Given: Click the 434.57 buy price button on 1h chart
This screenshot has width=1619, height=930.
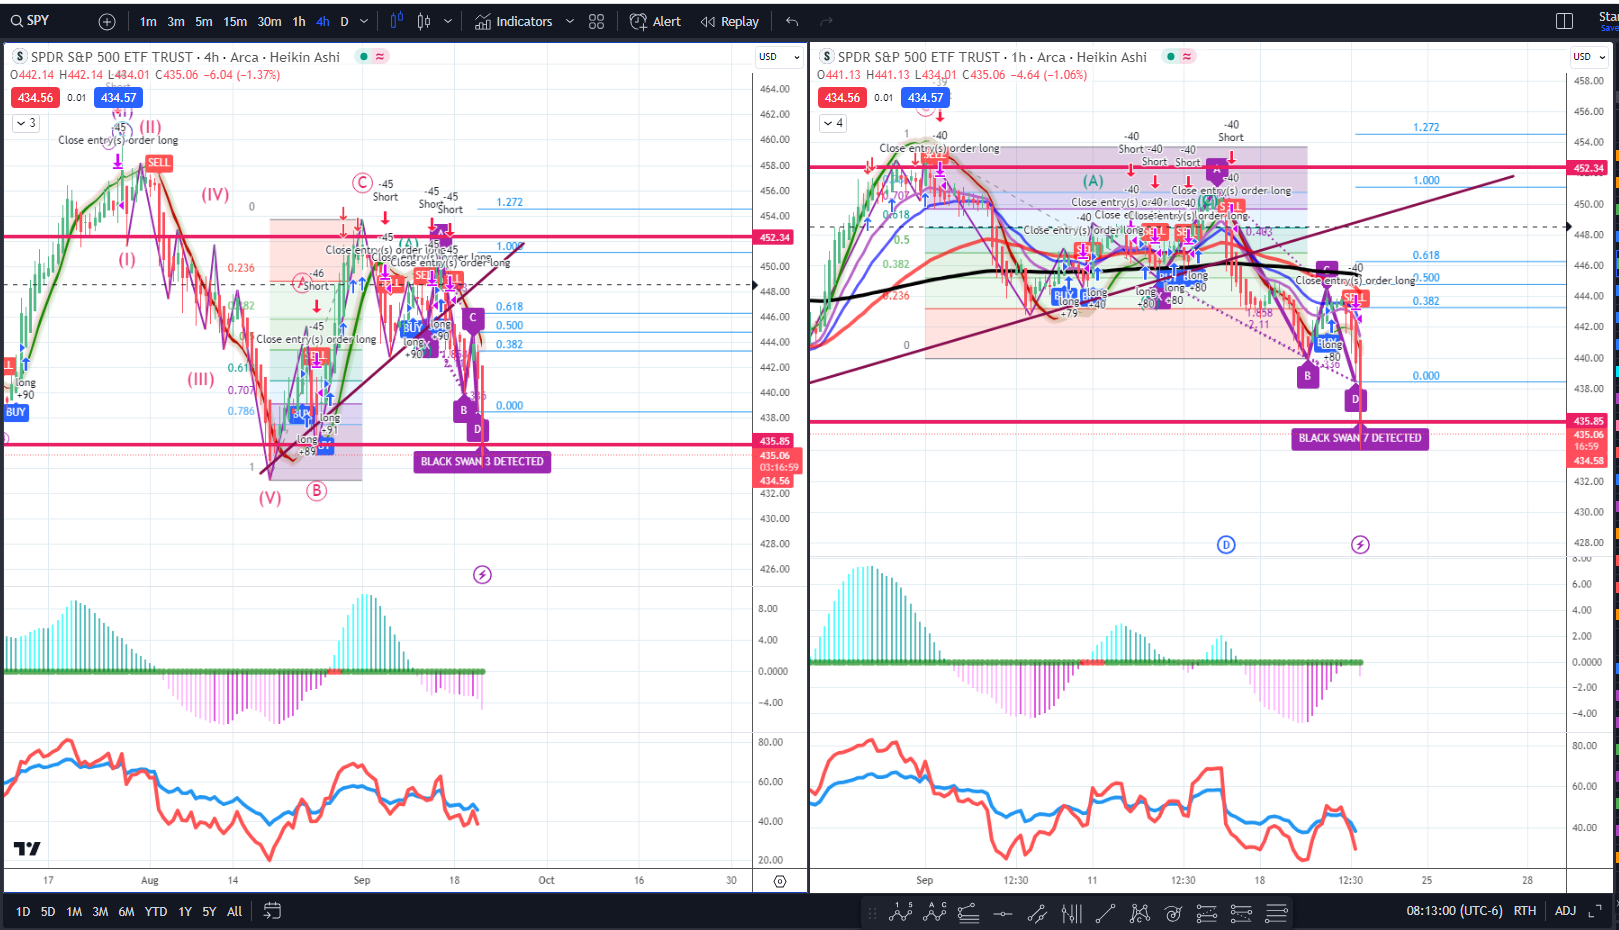Looking at the screenshot, I should (x=925, y=97).
